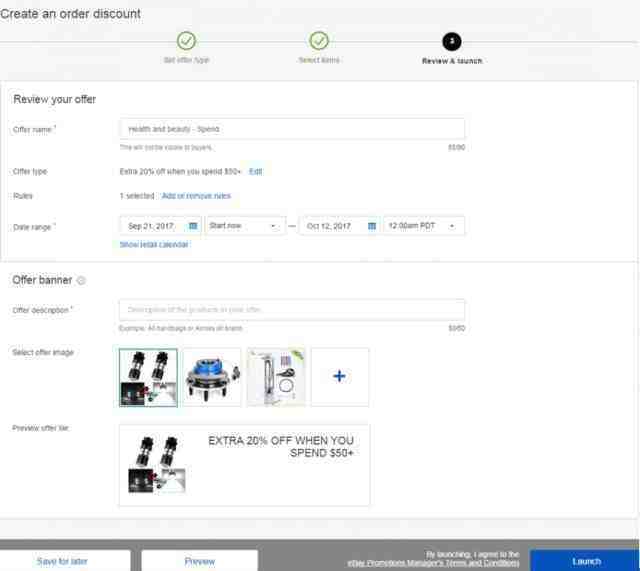Open Promotions Manager's Terms and Conditions link

click(x=433, y=563)
